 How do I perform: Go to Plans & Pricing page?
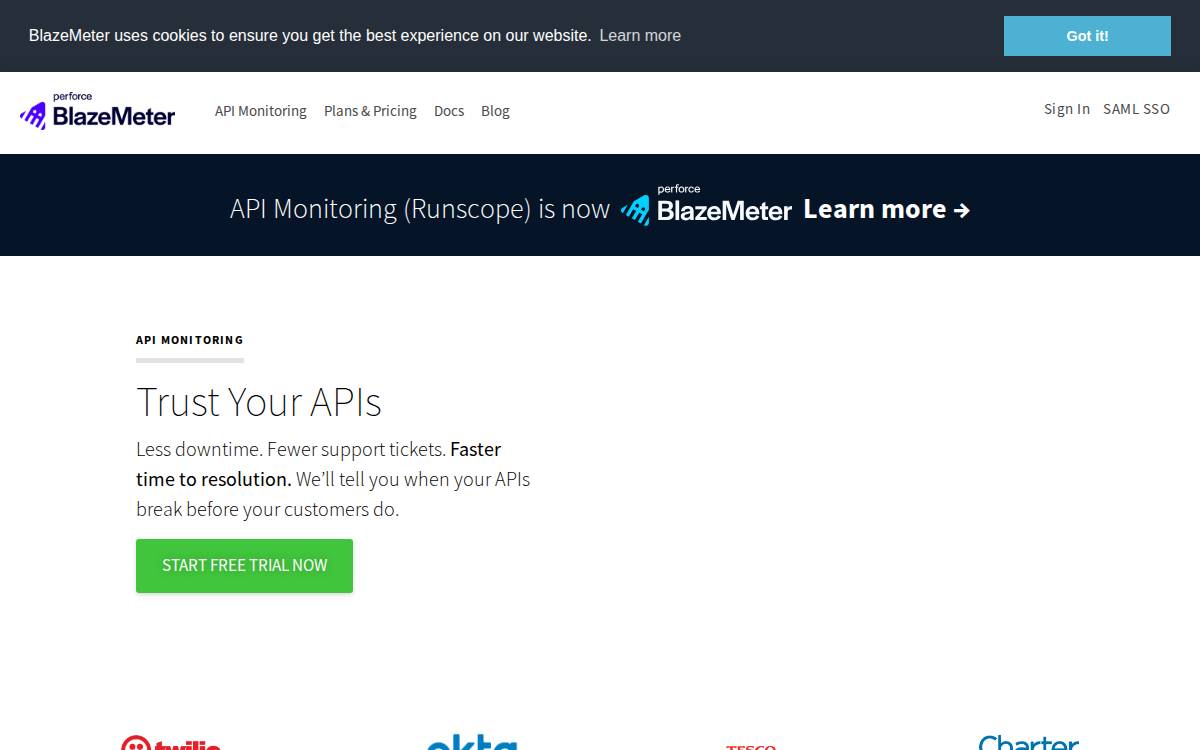(370, 111)
